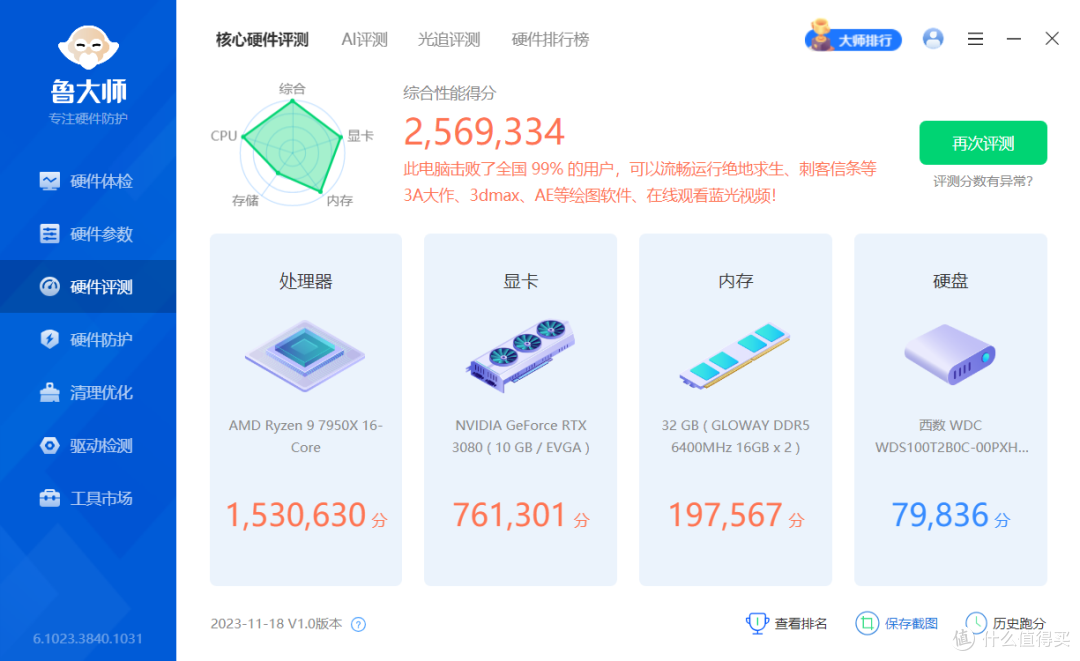Screen dimensions: 1080x661
Task: Click the version help question mark icon
Action: [x=358, y=622]
